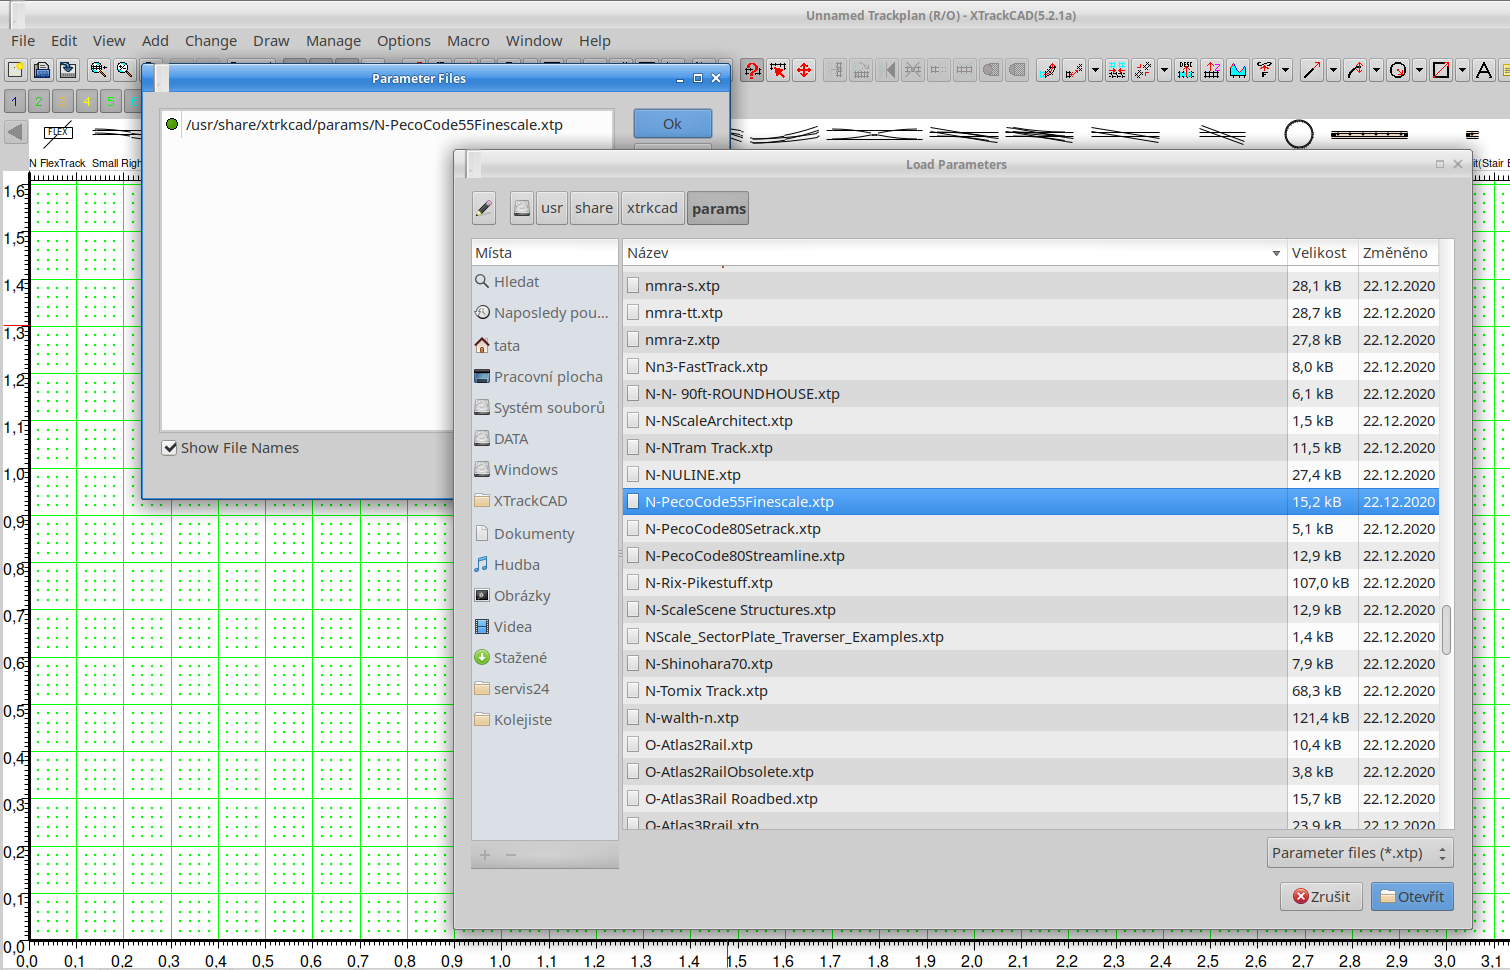This screenshot has width=1510, height=970.
Task: Click the pencil path-edit icon in Load Parameters
Action: (484, 208)
